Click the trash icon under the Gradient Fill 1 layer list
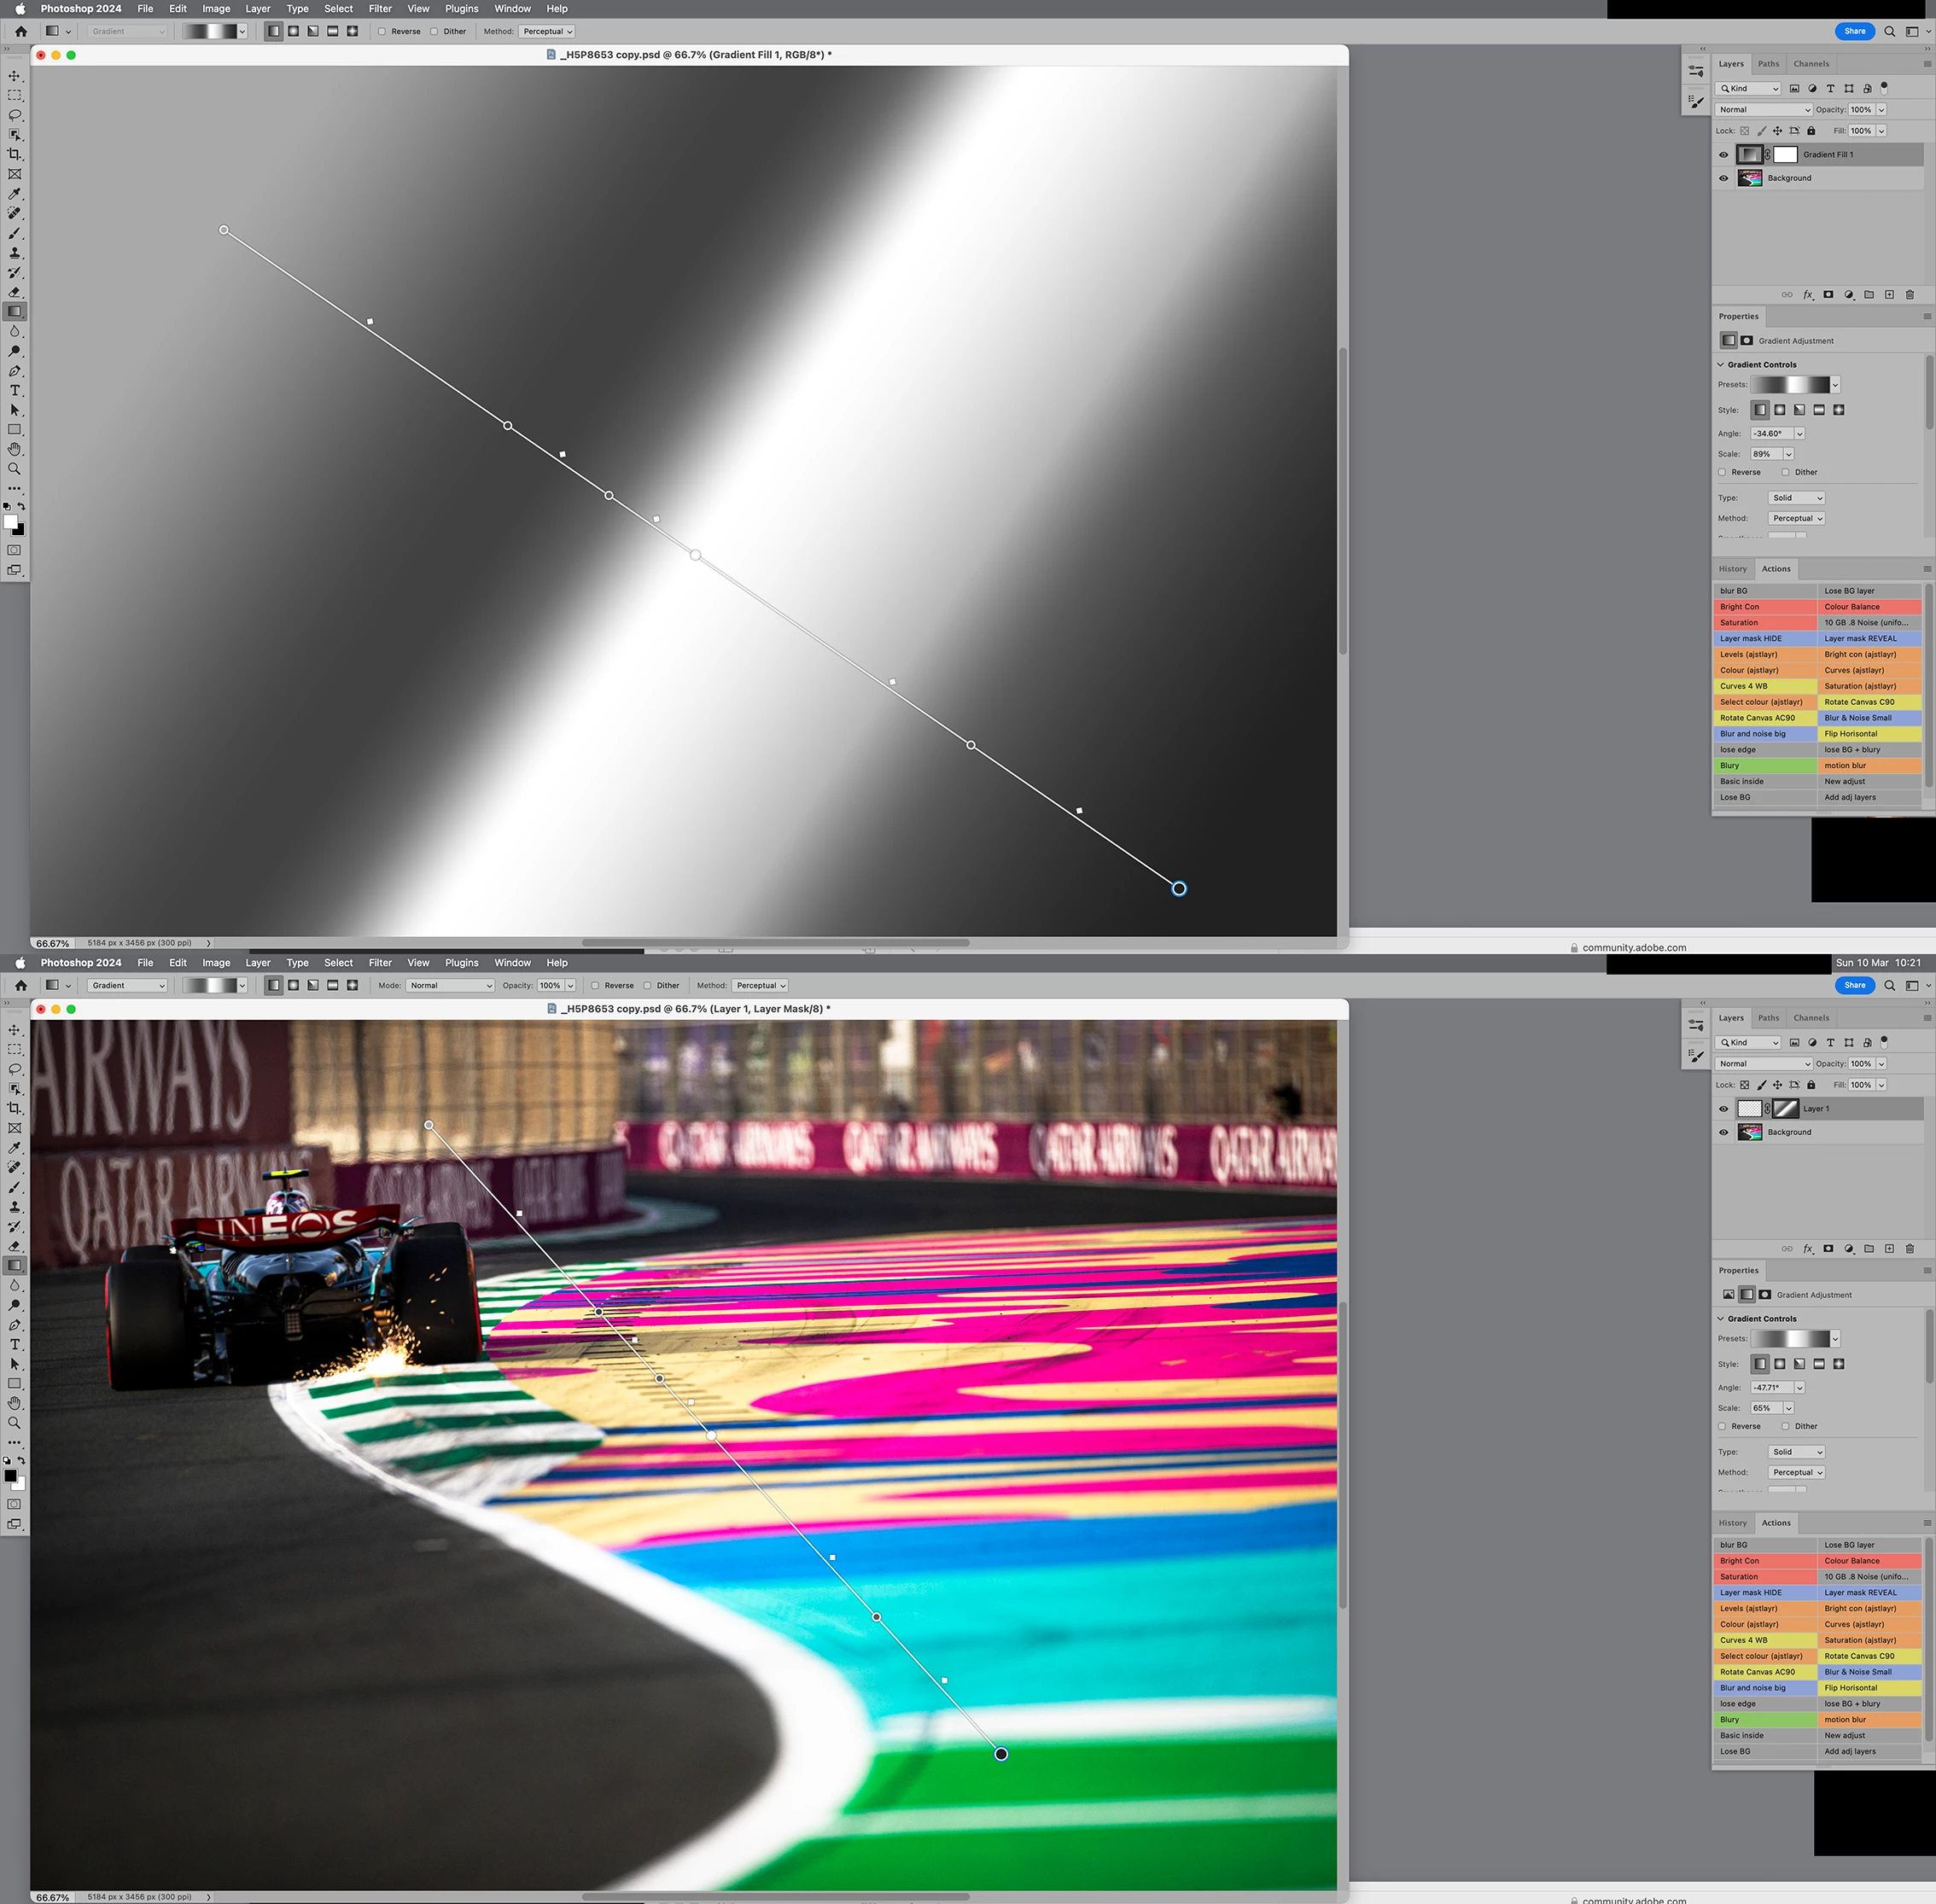 pos(1909,295)
